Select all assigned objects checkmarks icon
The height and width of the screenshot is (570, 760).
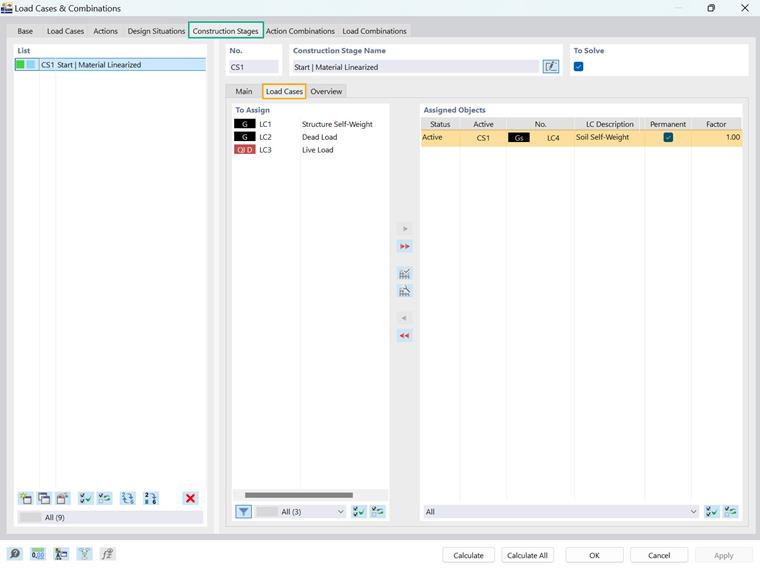712,511
